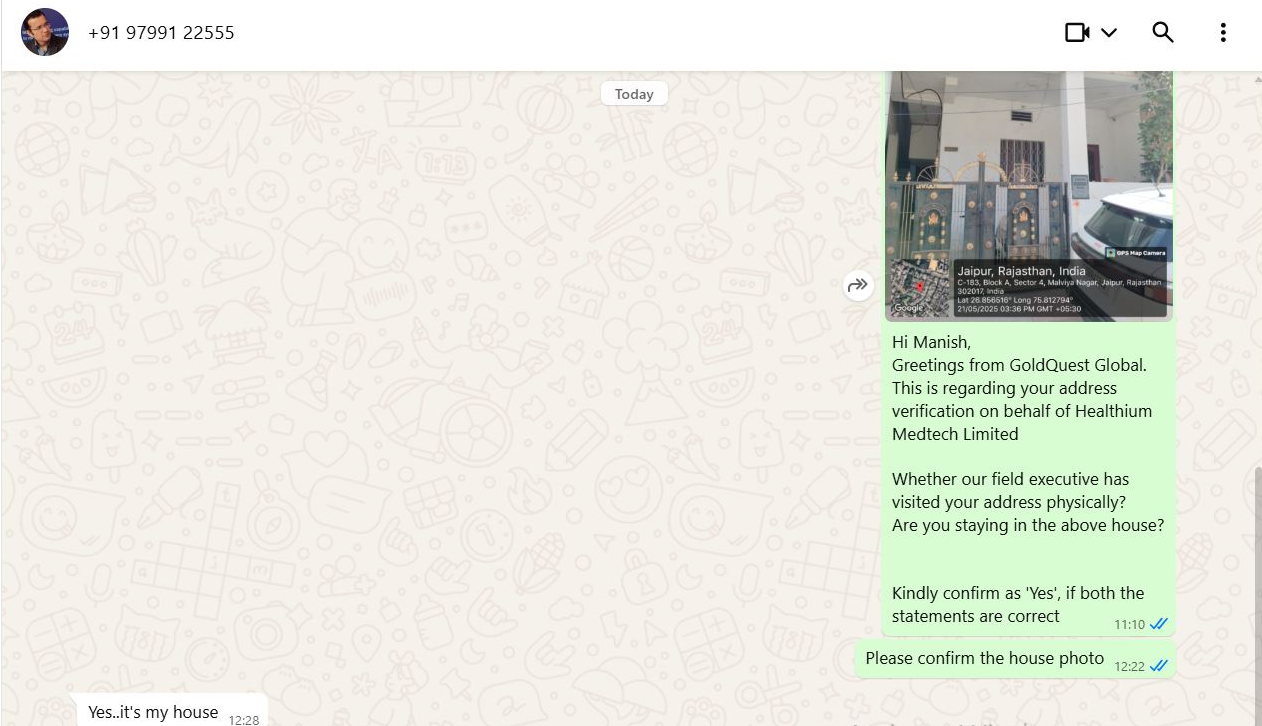
Task: Click the 12:28 reply timestamp
Action: click(244, 719)
